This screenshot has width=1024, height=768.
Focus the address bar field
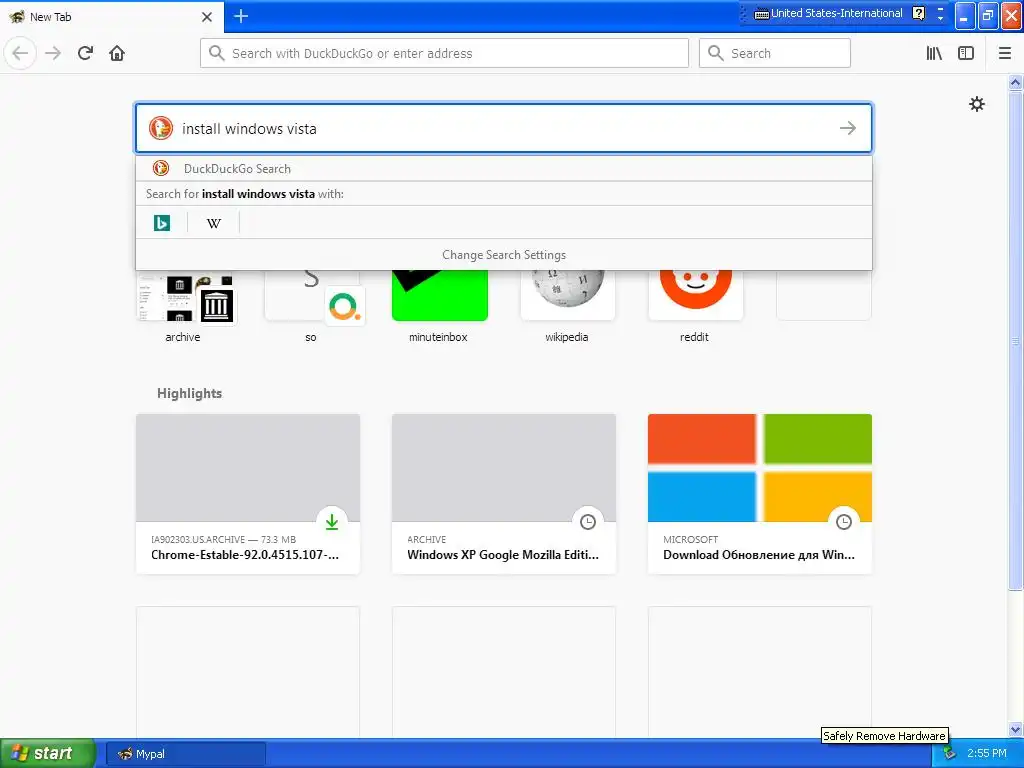click(x=444, y=53)
